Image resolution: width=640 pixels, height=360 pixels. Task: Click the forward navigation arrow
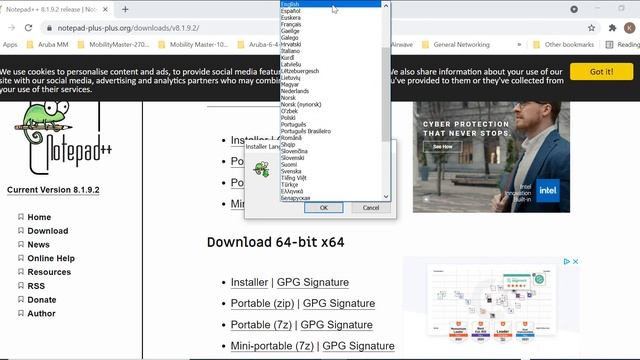click(11, 28)
